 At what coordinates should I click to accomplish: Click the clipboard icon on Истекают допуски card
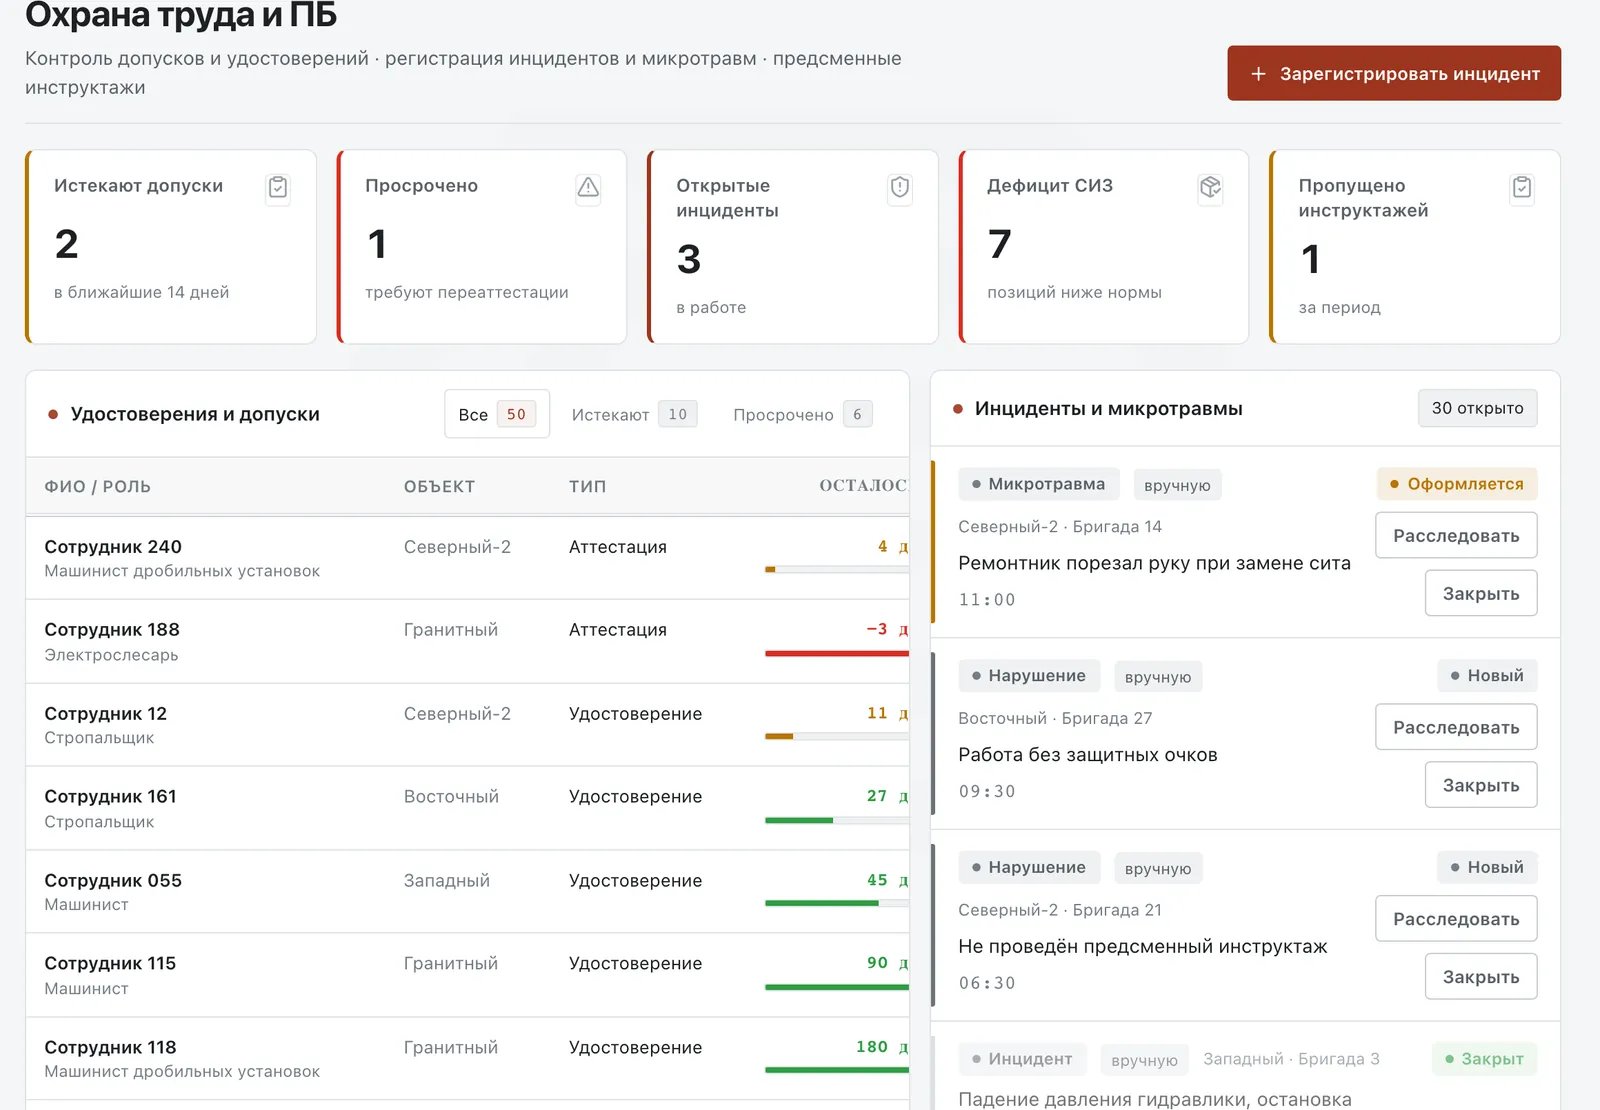click(278, 188)
